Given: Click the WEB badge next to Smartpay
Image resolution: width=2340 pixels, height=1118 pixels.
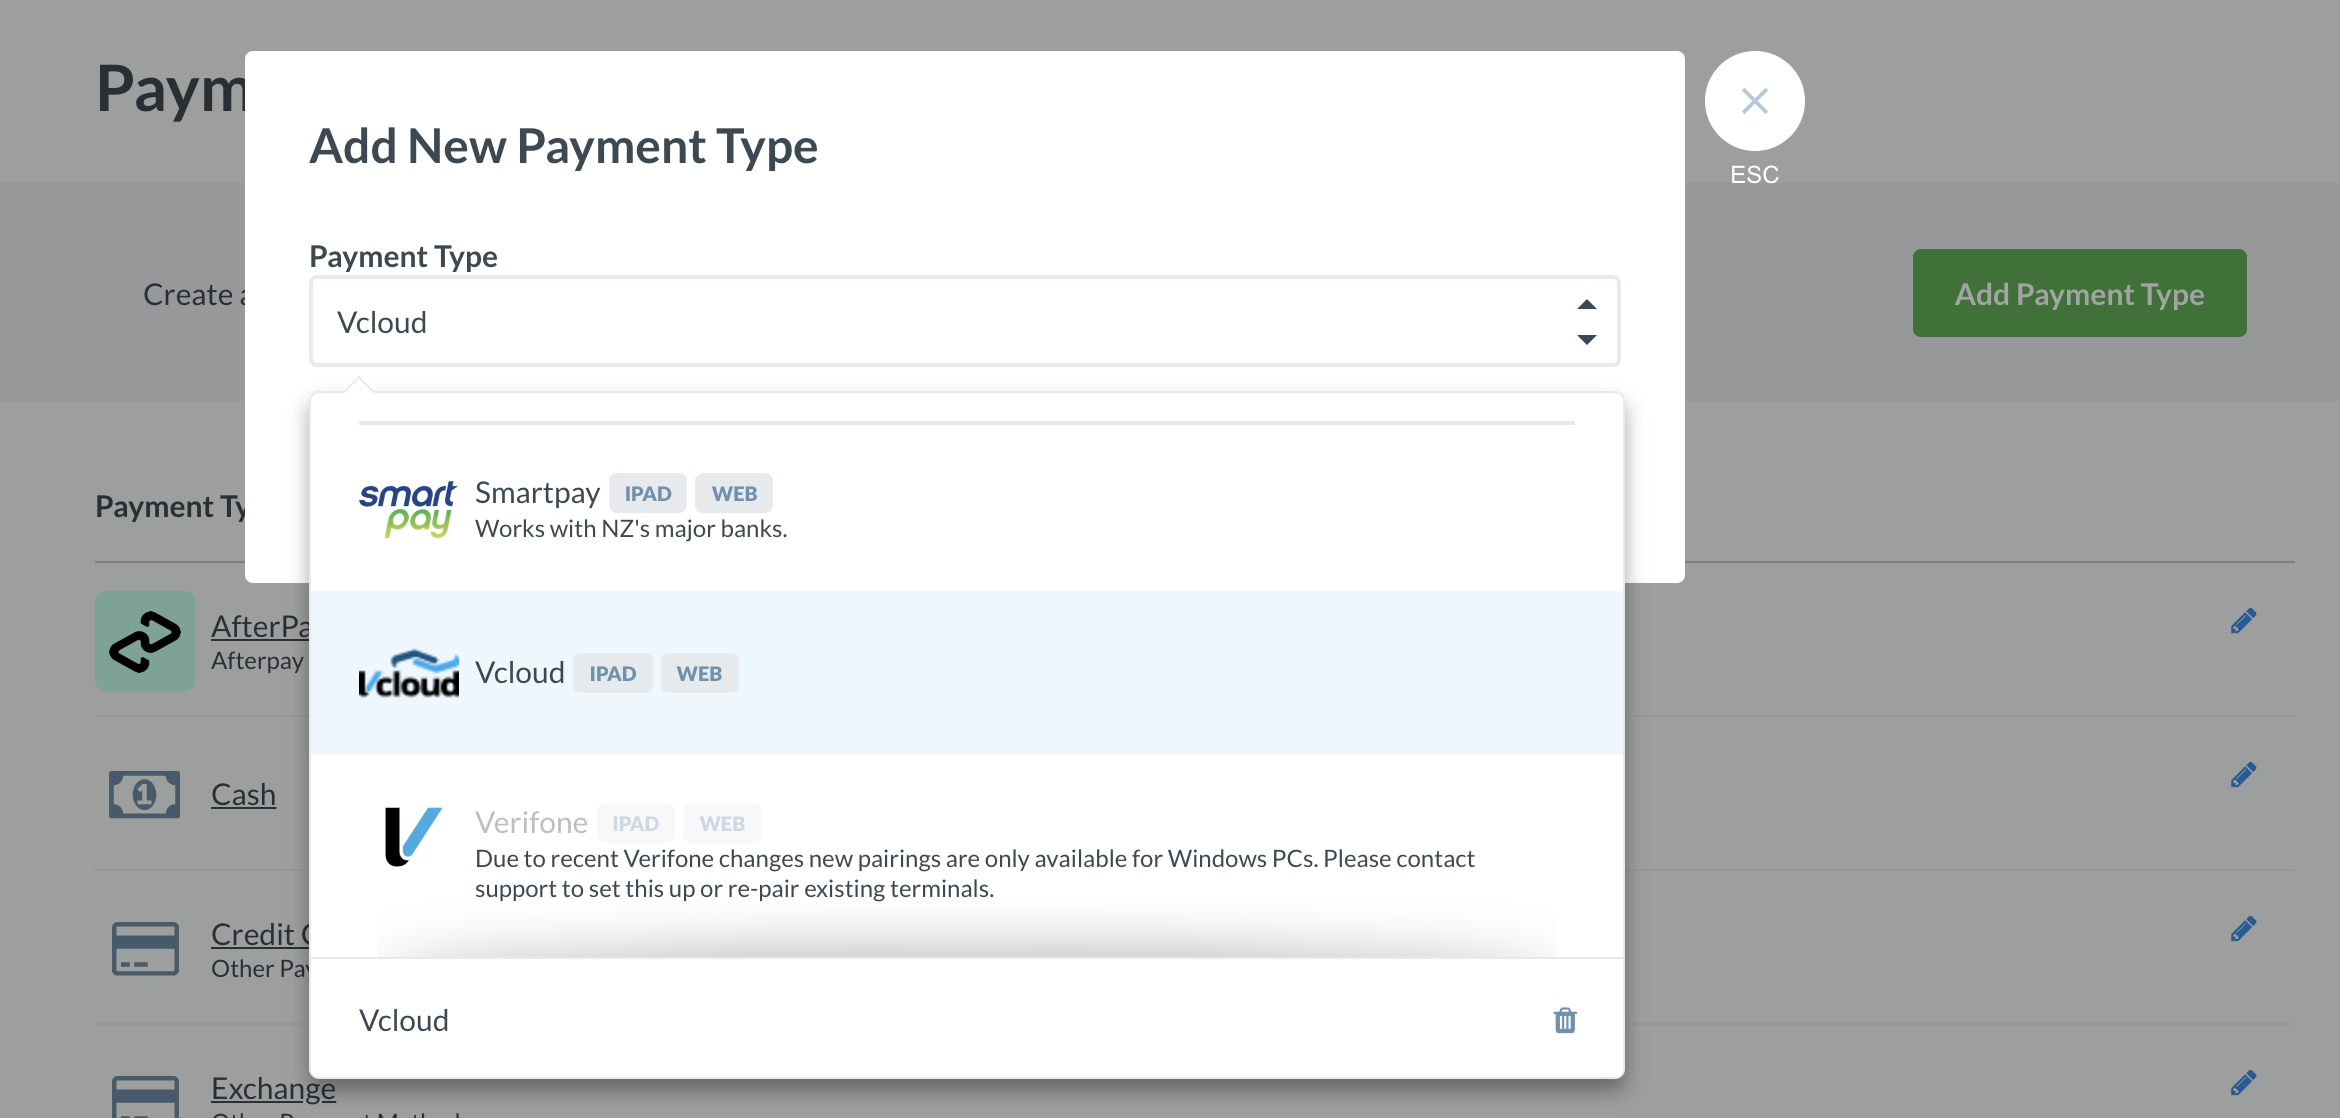Looking at the screenshot, I should pyautogui.click(x=734, y=494).
